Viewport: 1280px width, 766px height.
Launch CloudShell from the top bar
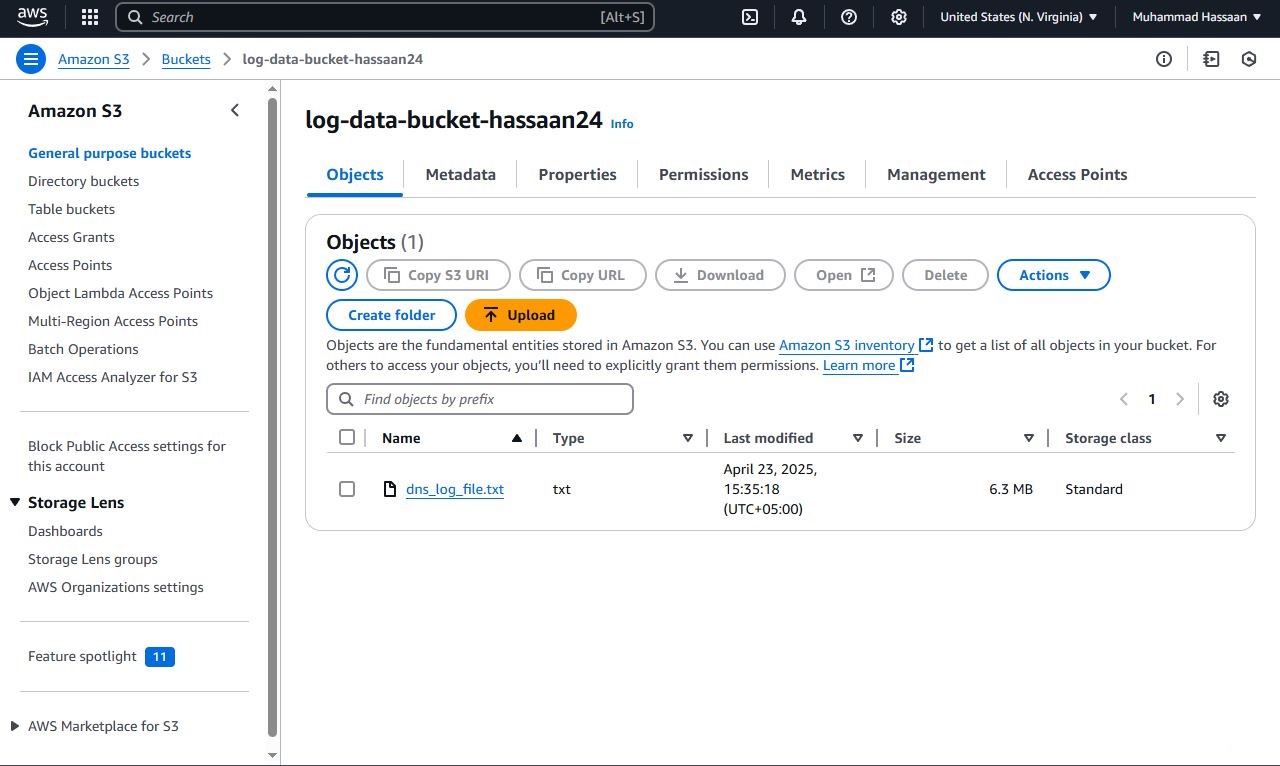(749, 17)
